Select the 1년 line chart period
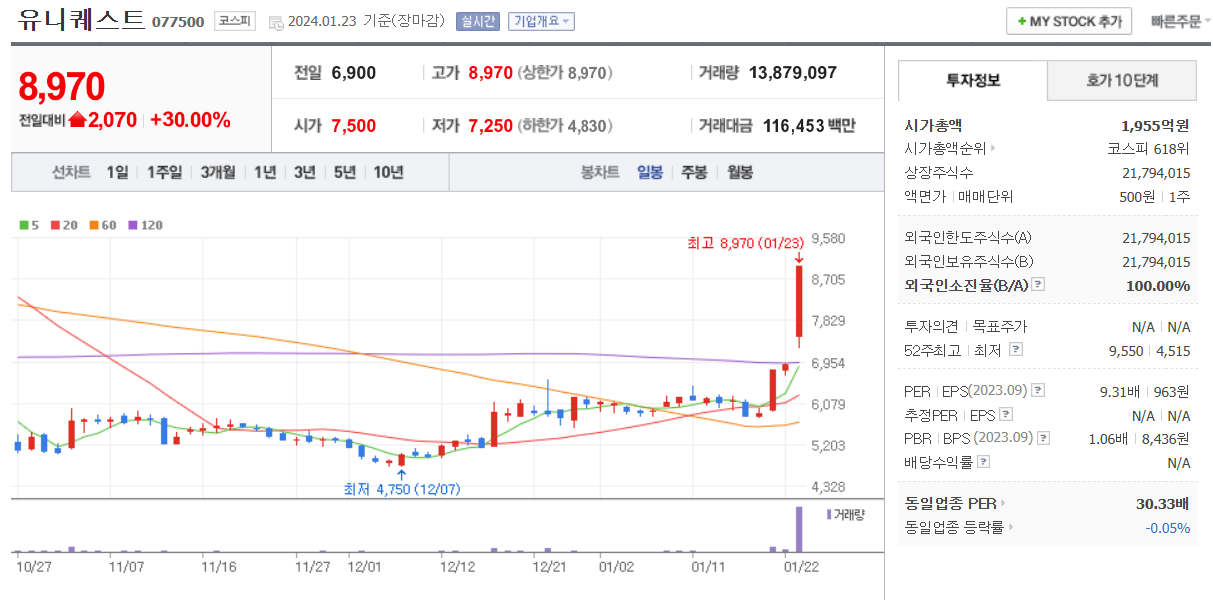Screen dimensions: 1213x600 point(265,172)
